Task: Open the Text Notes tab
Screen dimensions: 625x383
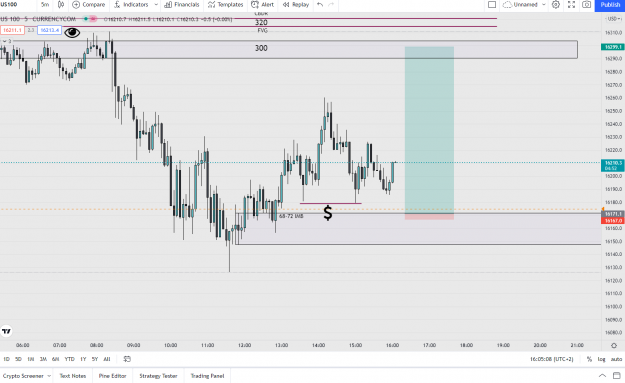Action: [73, 376]
